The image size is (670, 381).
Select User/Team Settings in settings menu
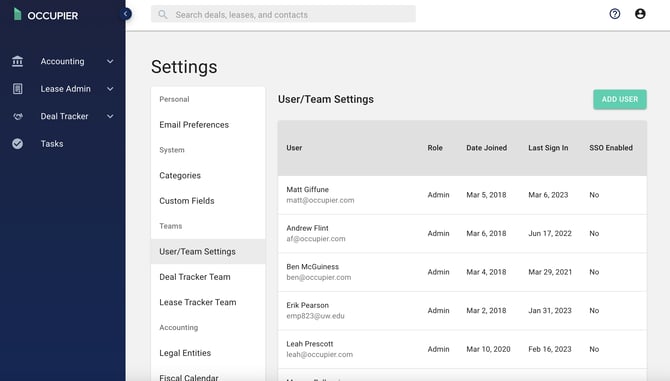coord(208,252)
